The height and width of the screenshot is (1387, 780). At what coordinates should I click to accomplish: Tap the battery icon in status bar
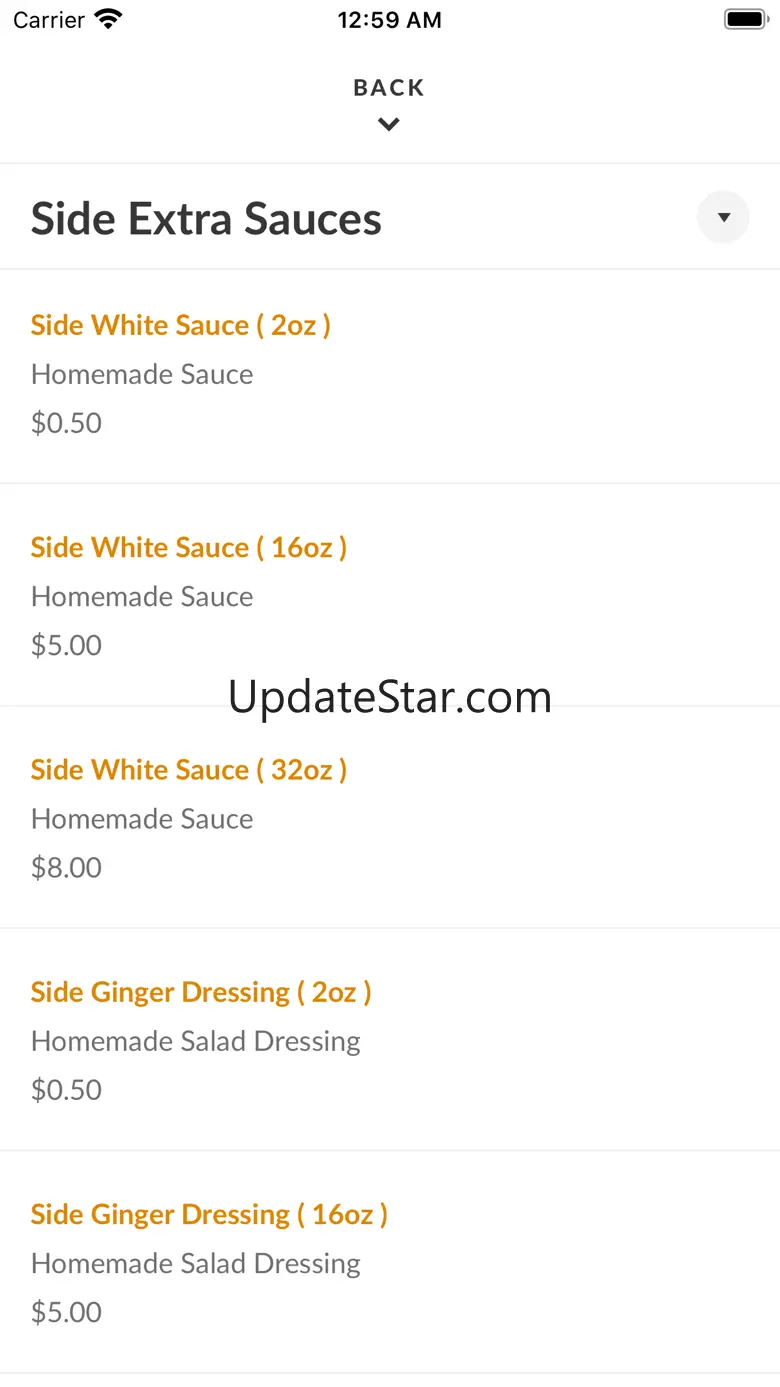point(744,20)
